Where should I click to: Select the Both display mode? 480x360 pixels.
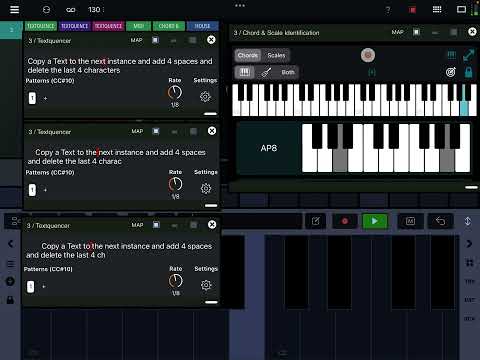(x=288, y=72)
